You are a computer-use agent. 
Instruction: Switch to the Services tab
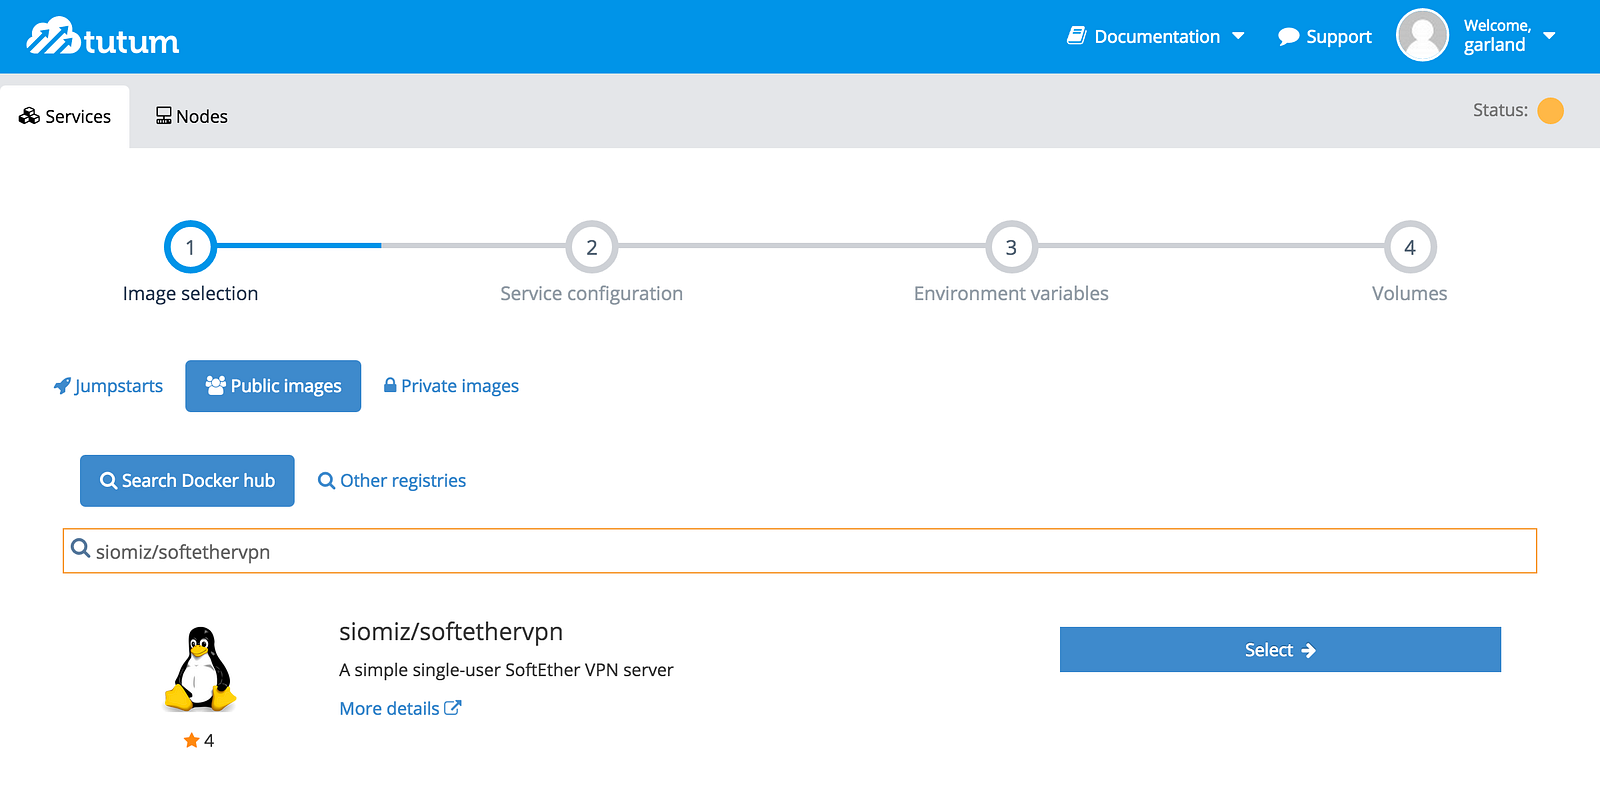65,117
